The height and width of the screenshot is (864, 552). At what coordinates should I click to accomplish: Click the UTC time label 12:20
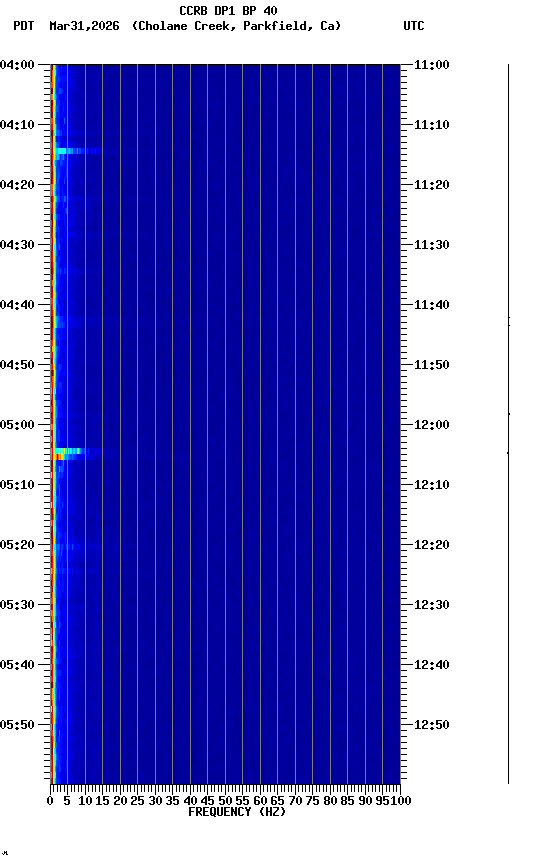[431, 546]
